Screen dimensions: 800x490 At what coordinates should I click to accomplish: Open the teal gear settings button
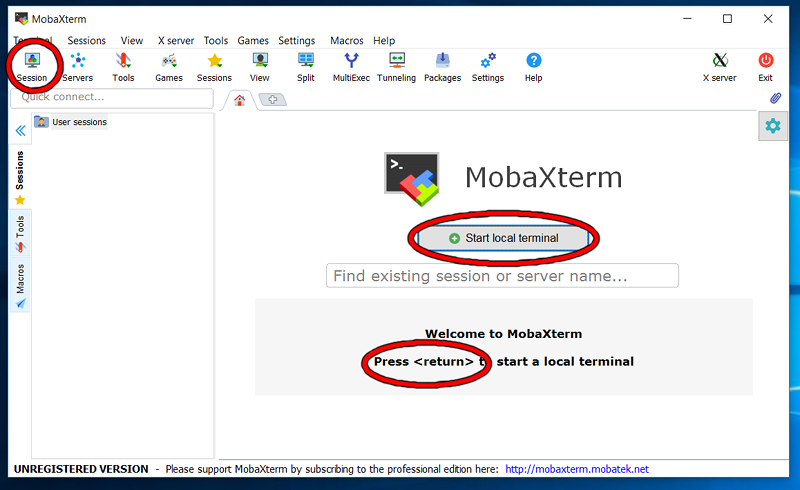773,126
